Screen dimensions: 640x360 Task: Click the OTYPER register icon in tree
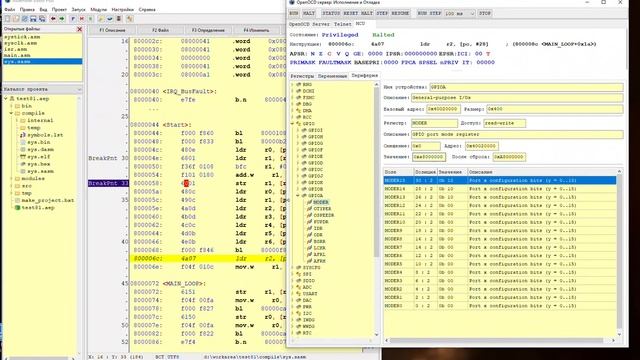(309, 209)
